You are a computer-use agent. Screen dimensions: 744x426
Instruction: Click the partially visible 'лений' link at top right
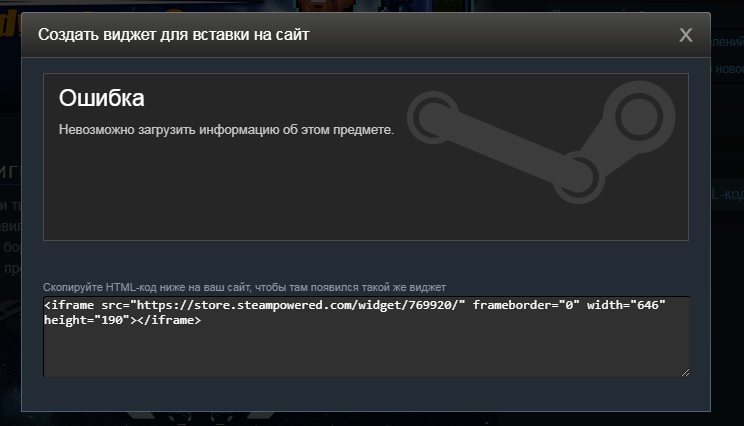727,42
